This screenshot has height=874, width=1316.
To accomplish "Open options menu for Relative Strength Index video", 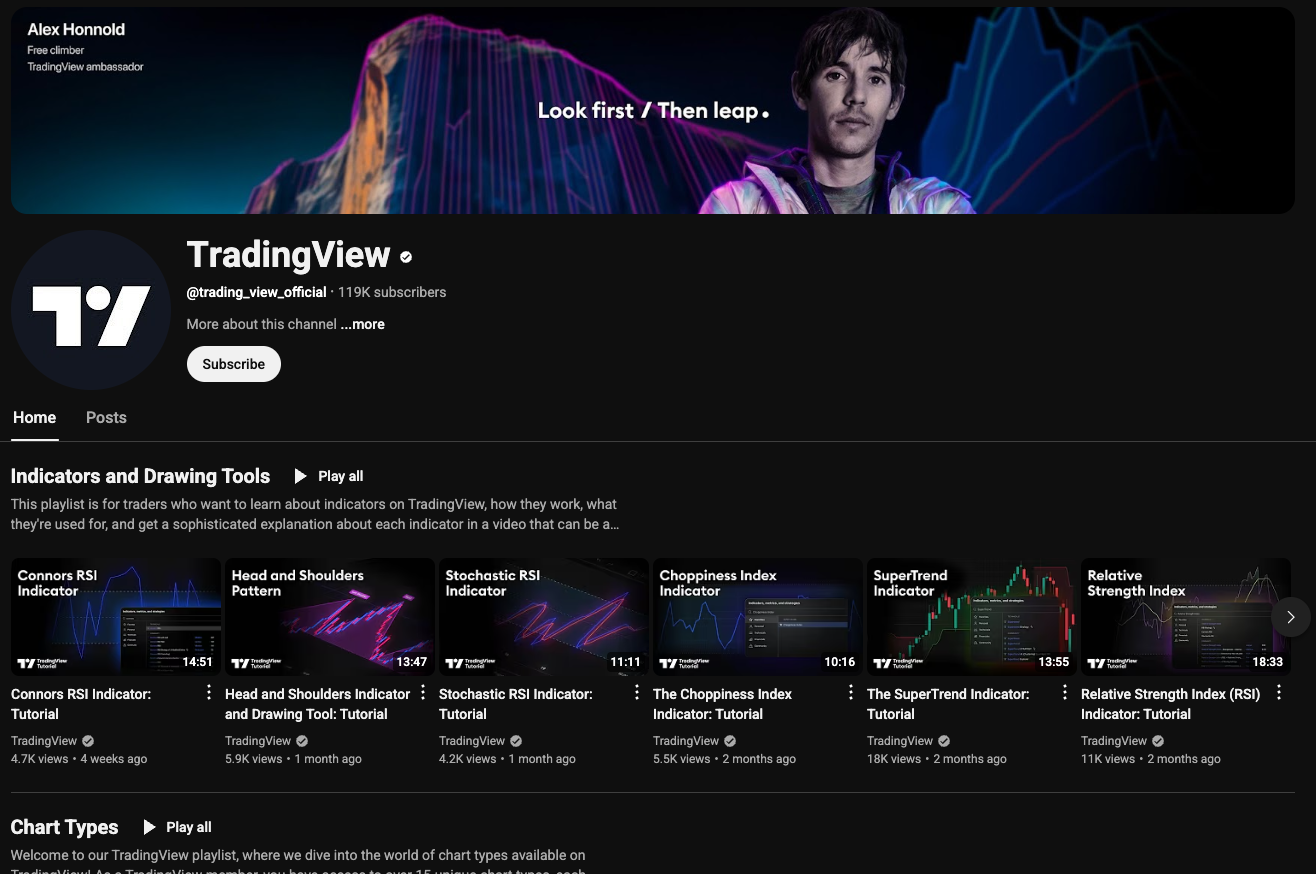I will pos(1278,693).
